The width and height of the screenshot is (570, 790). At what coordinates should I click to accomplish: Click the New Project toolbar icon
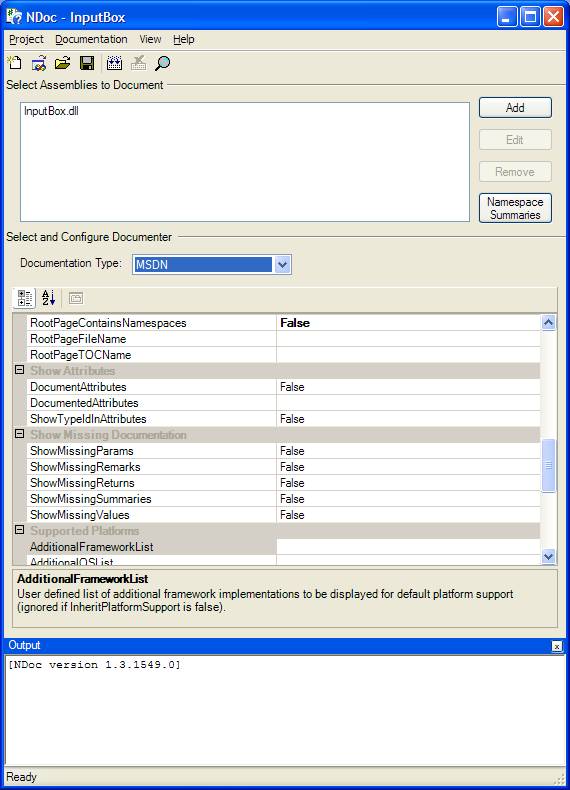[15, 63]
